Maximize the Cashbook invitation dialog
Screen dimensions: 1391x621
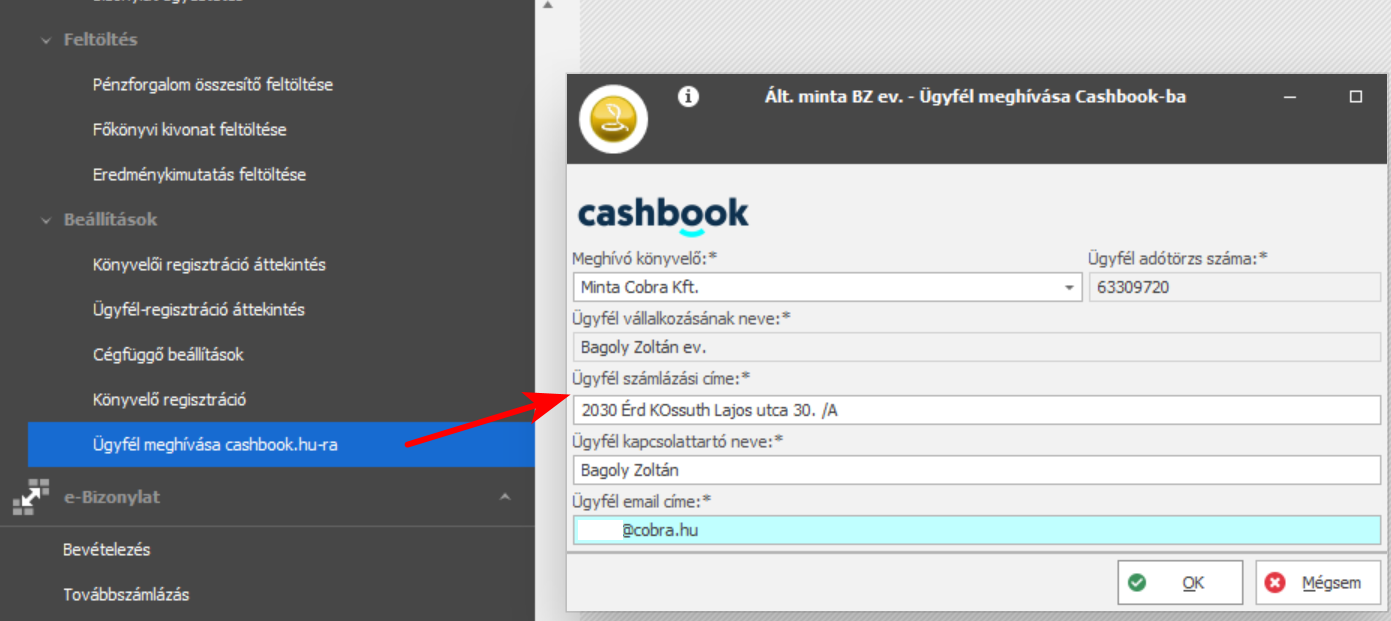(x=1356, y=97)
